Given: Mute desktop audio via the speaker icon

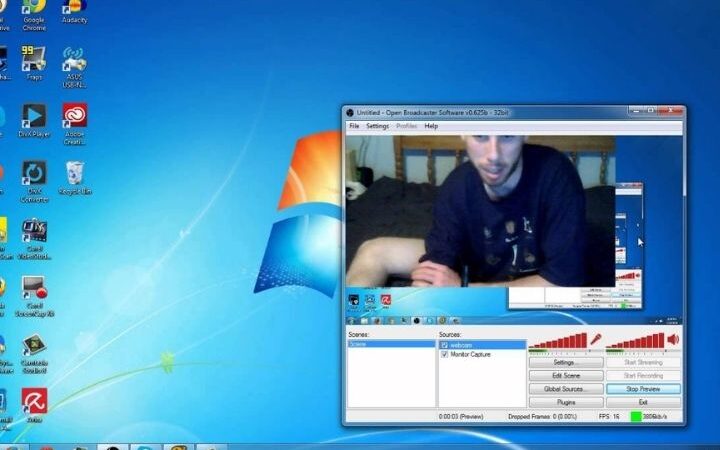Looking at the screenshot, I should coord(673,339).
